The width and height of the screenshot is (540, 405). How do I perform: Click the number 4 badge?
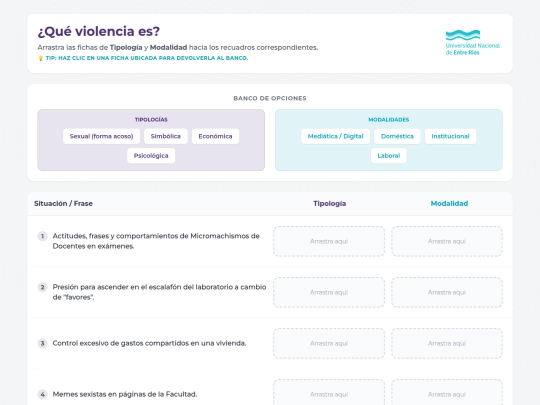click(x=42, y=394)
